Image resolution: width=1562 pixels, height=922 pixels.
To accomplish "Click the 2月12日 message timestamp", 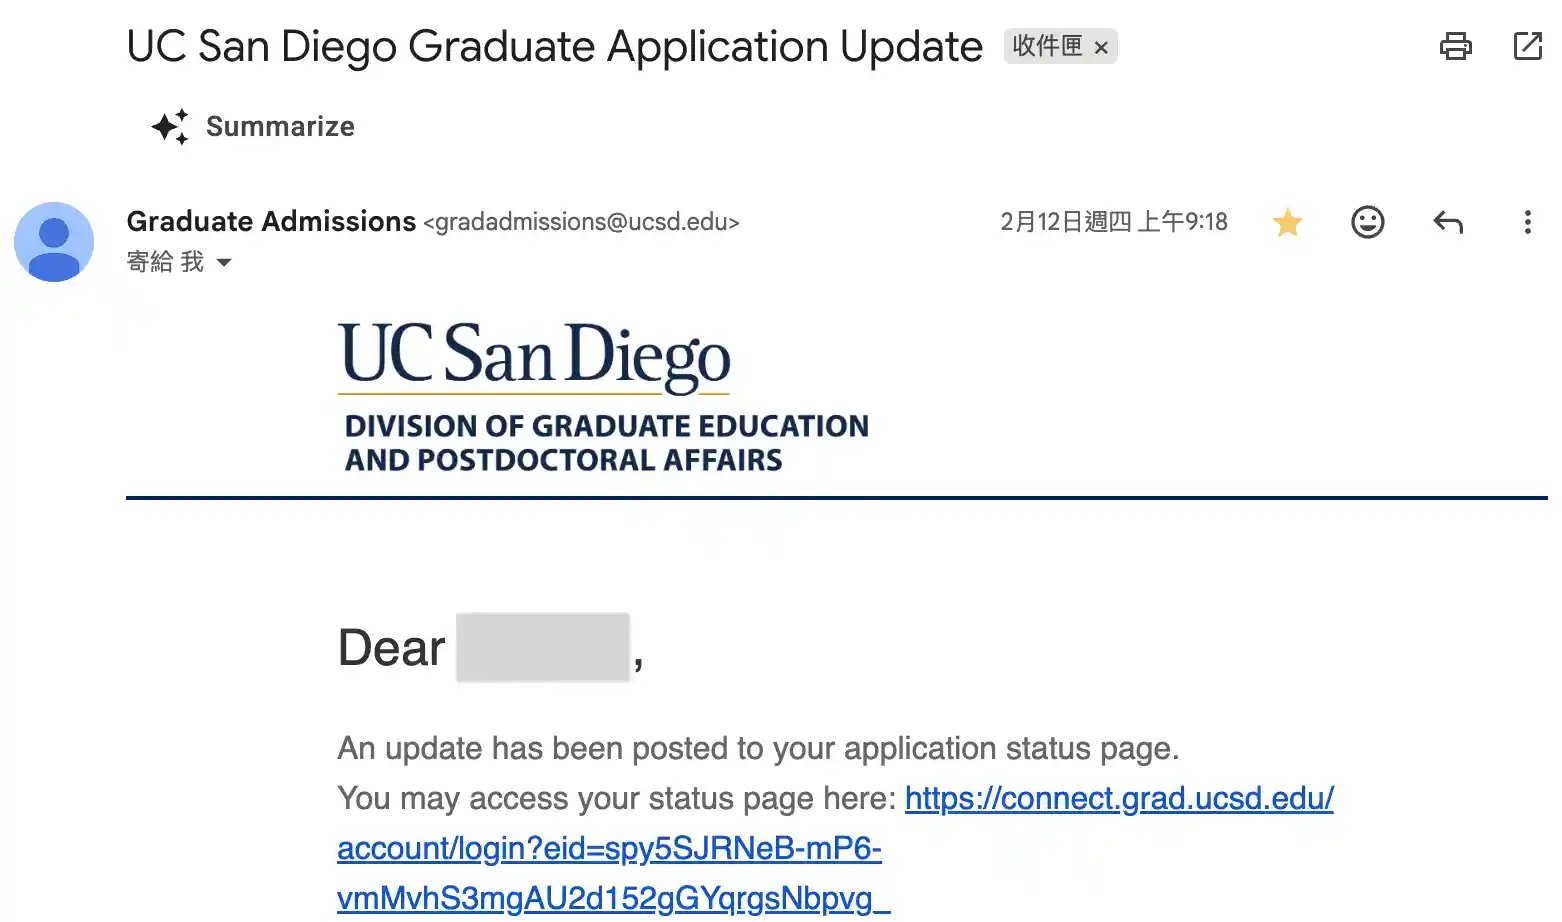I will 1113,221.
